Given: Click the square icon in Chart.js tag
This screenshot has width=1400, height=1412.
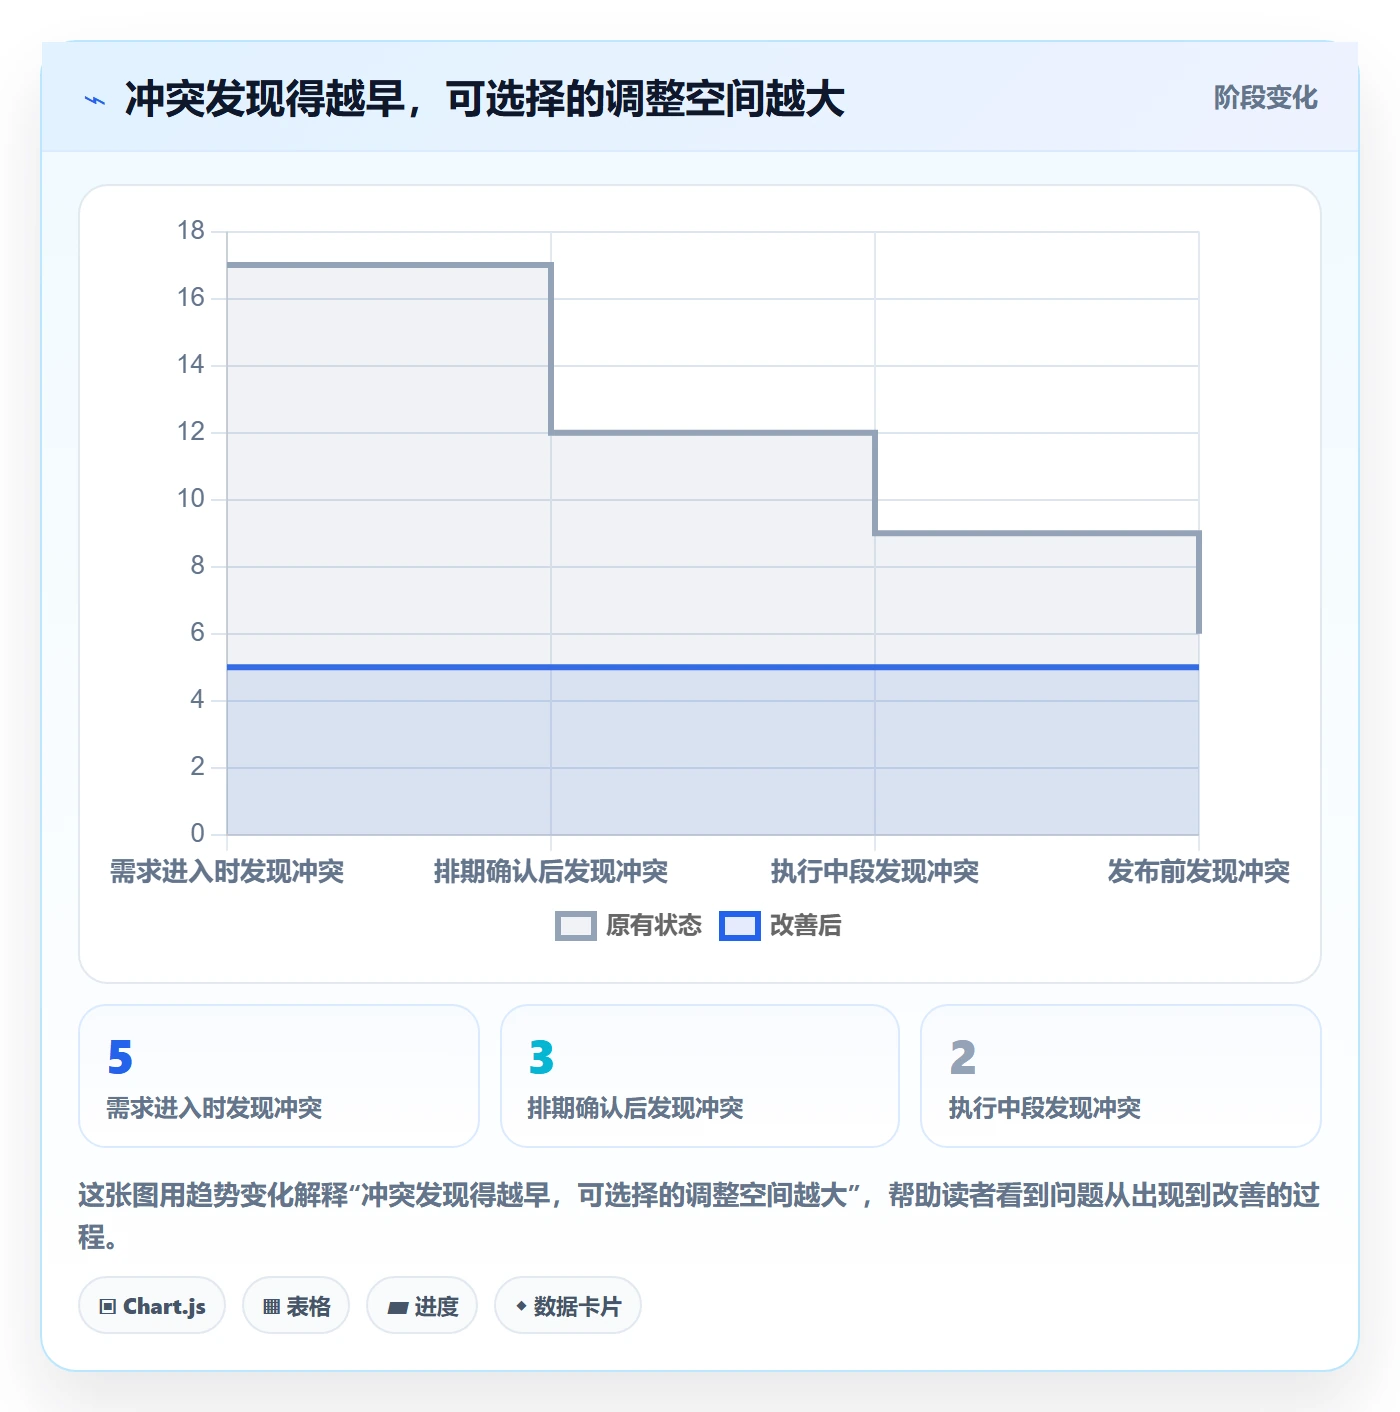Looking at the screenshot, I should (x=107, y=1307).
